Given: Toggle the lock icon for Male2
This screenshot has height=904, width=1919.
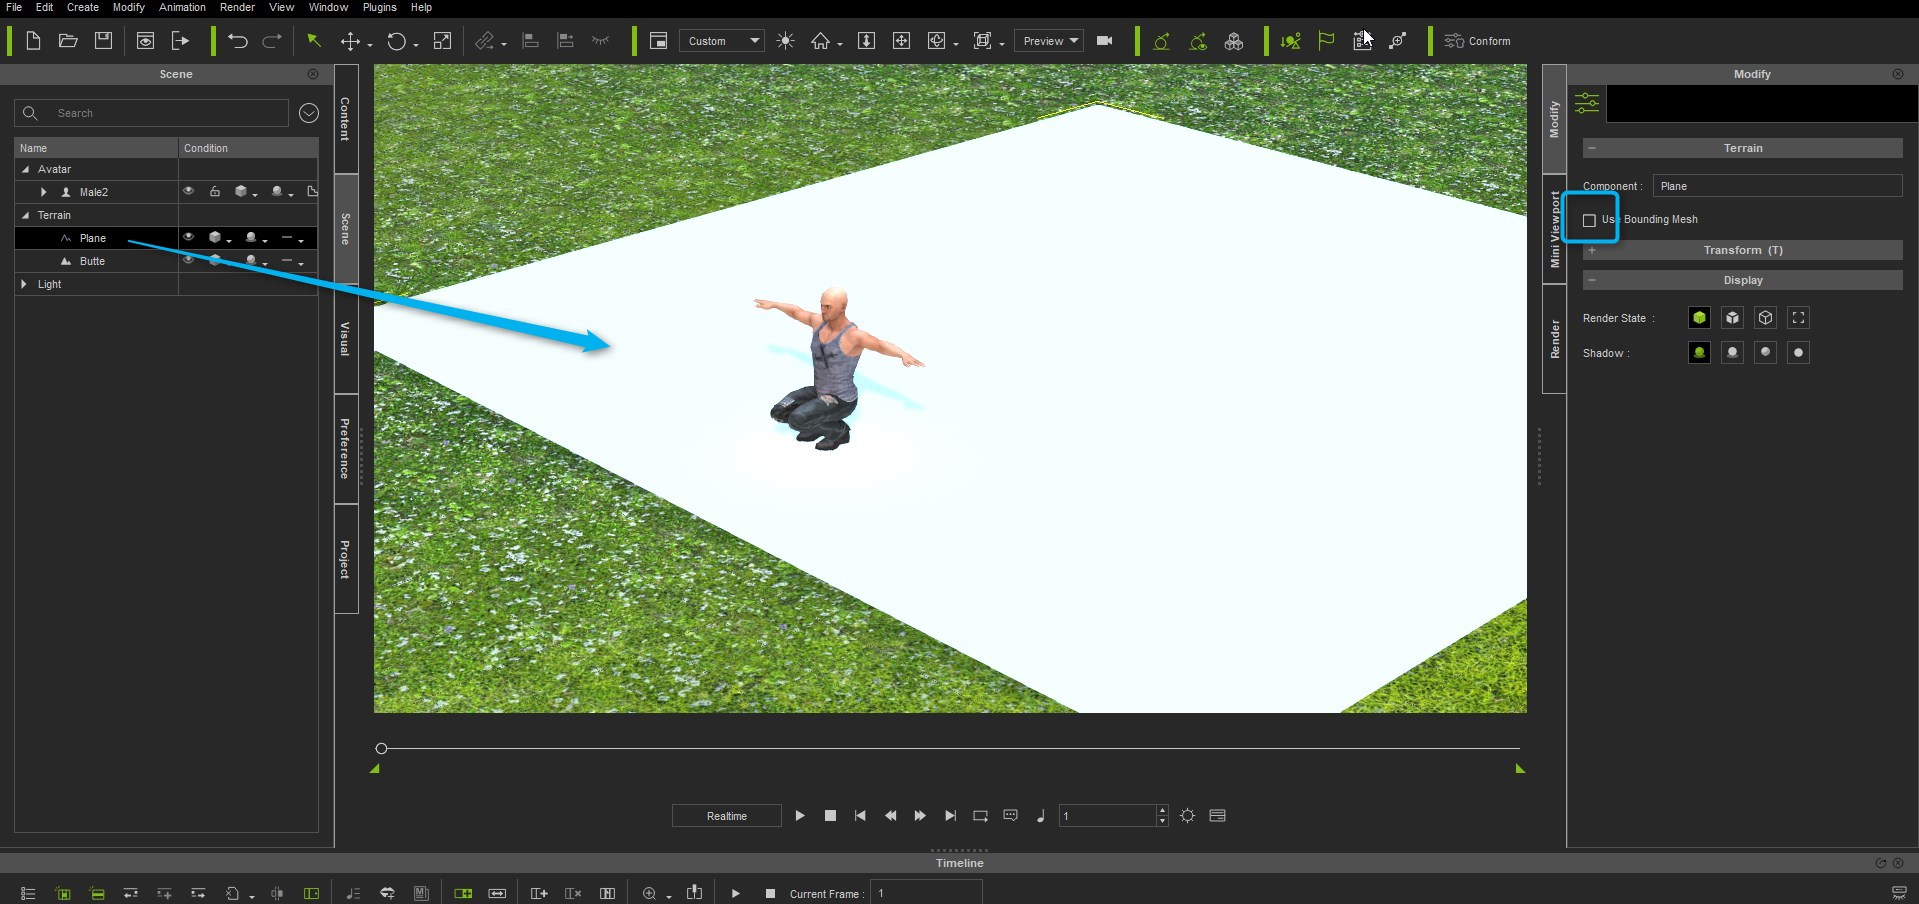Looking at the screenshot, I should (x=215, y=191).
